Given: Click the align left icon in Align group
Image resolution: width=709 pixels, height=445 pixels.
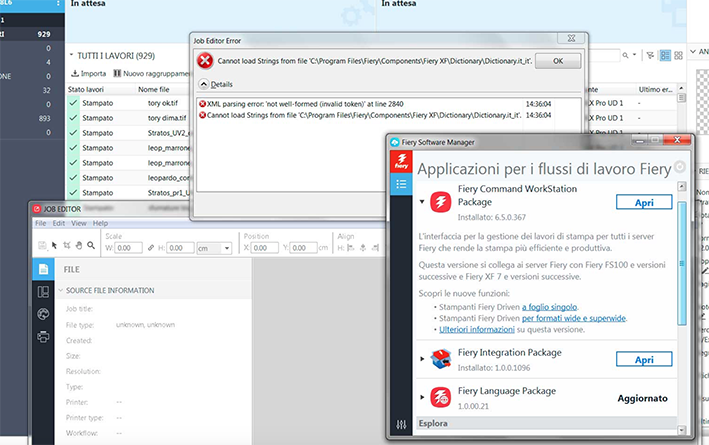Looking at the screenshot, I should click(x=351, y=248).
